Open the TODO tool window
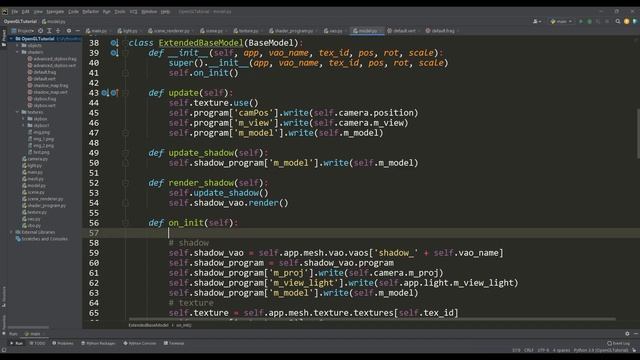 click(38, 343)
